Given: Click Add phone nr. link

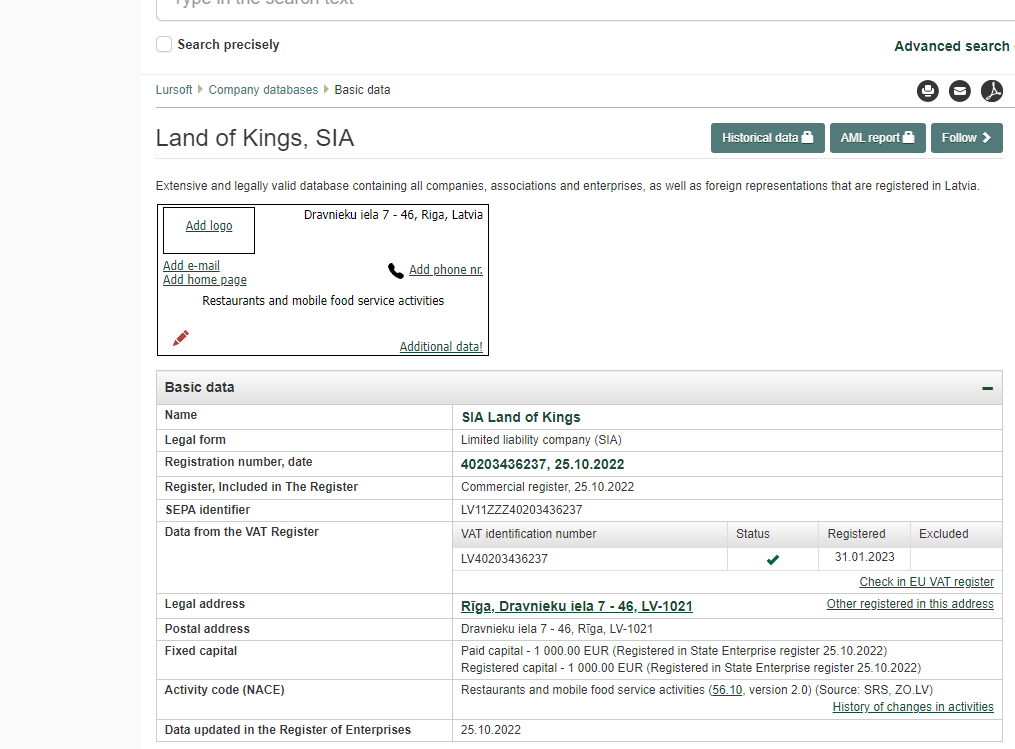Looking at the screenshot, I should [x=445, y=269].
